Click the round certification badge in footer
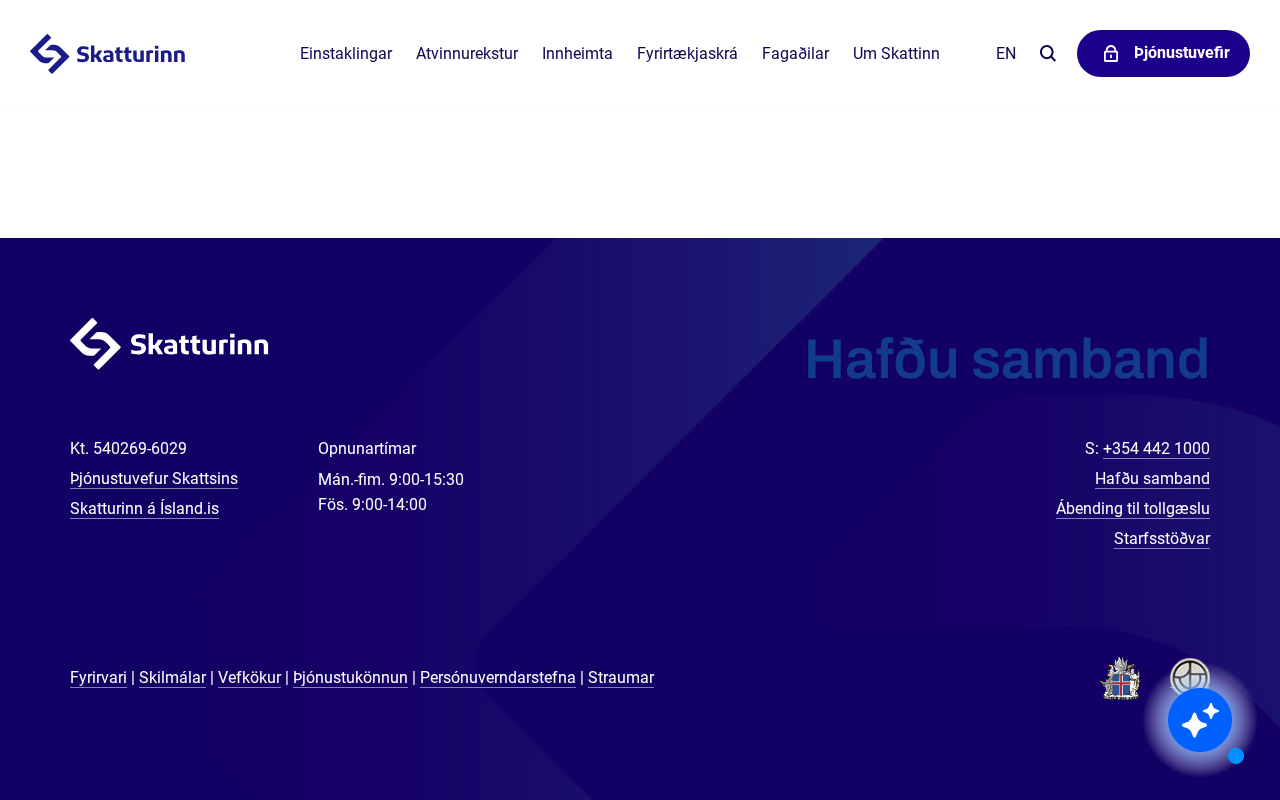Screen dimensions: 1280x800 1190,673
